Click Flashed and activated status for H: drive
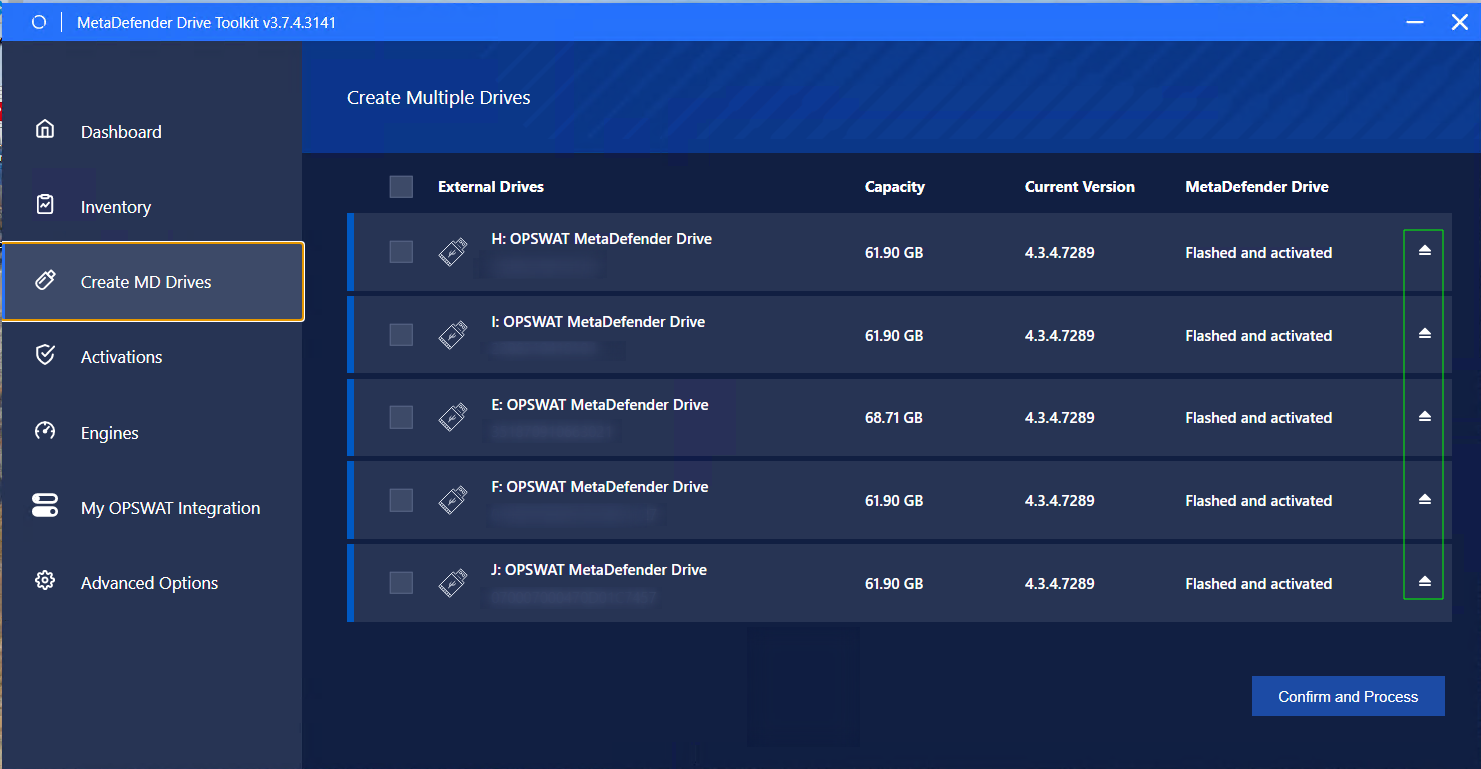Image resolution: width=1481 pixels, height=769 pixels. [x=1259, y=253]
